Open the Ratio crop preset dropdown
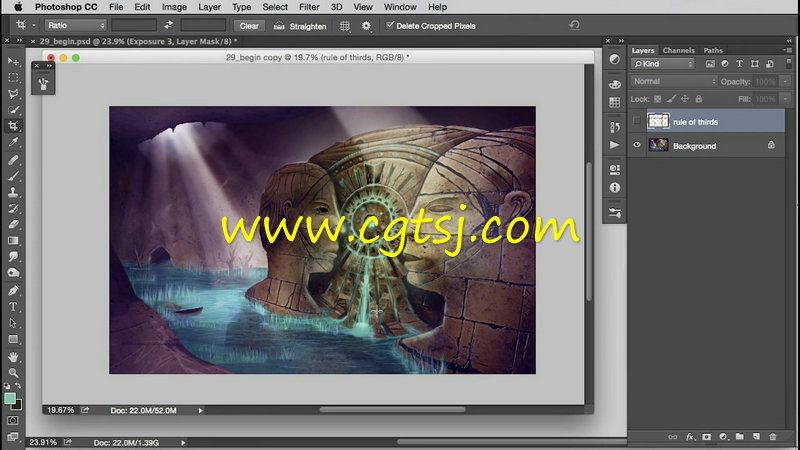This screenshot has height=450, width=800. click(x=75, y=25)
